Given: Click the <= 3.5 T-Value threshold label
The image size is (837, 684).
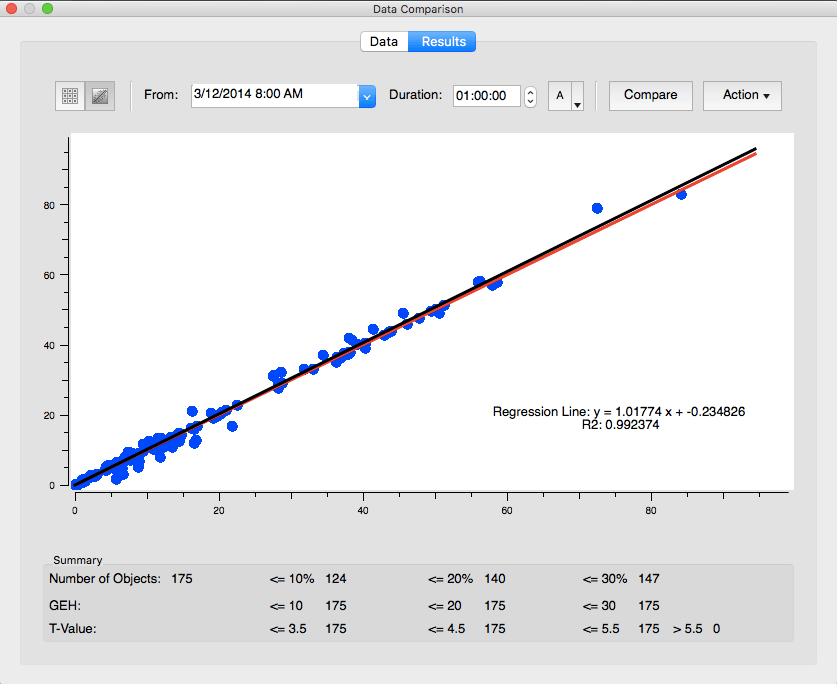Looking at the screenshot, I should (x=288, y=629).
